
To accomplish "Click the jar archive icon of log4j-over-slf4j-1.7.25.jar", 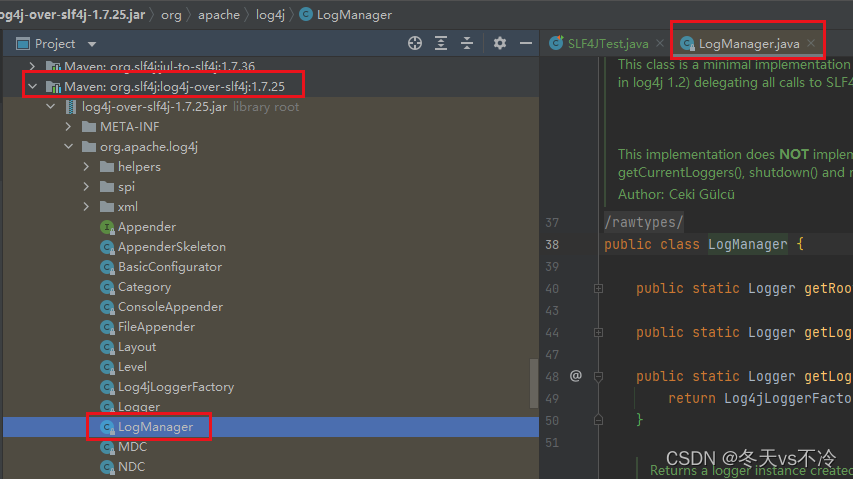I will 71,107.
